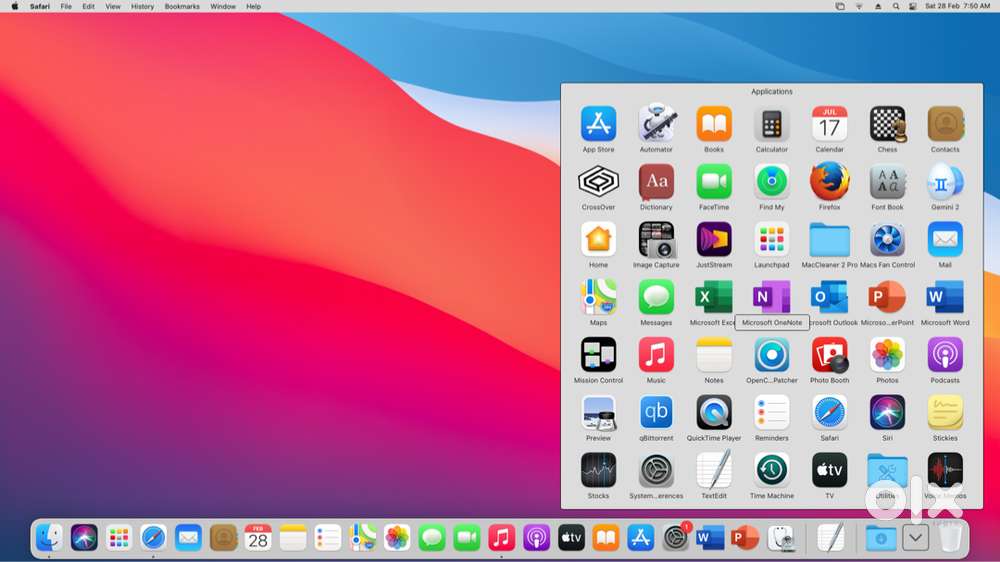The image size is (1000, 562).
Task: Open the Trash in the Dock
Action: 949,538
